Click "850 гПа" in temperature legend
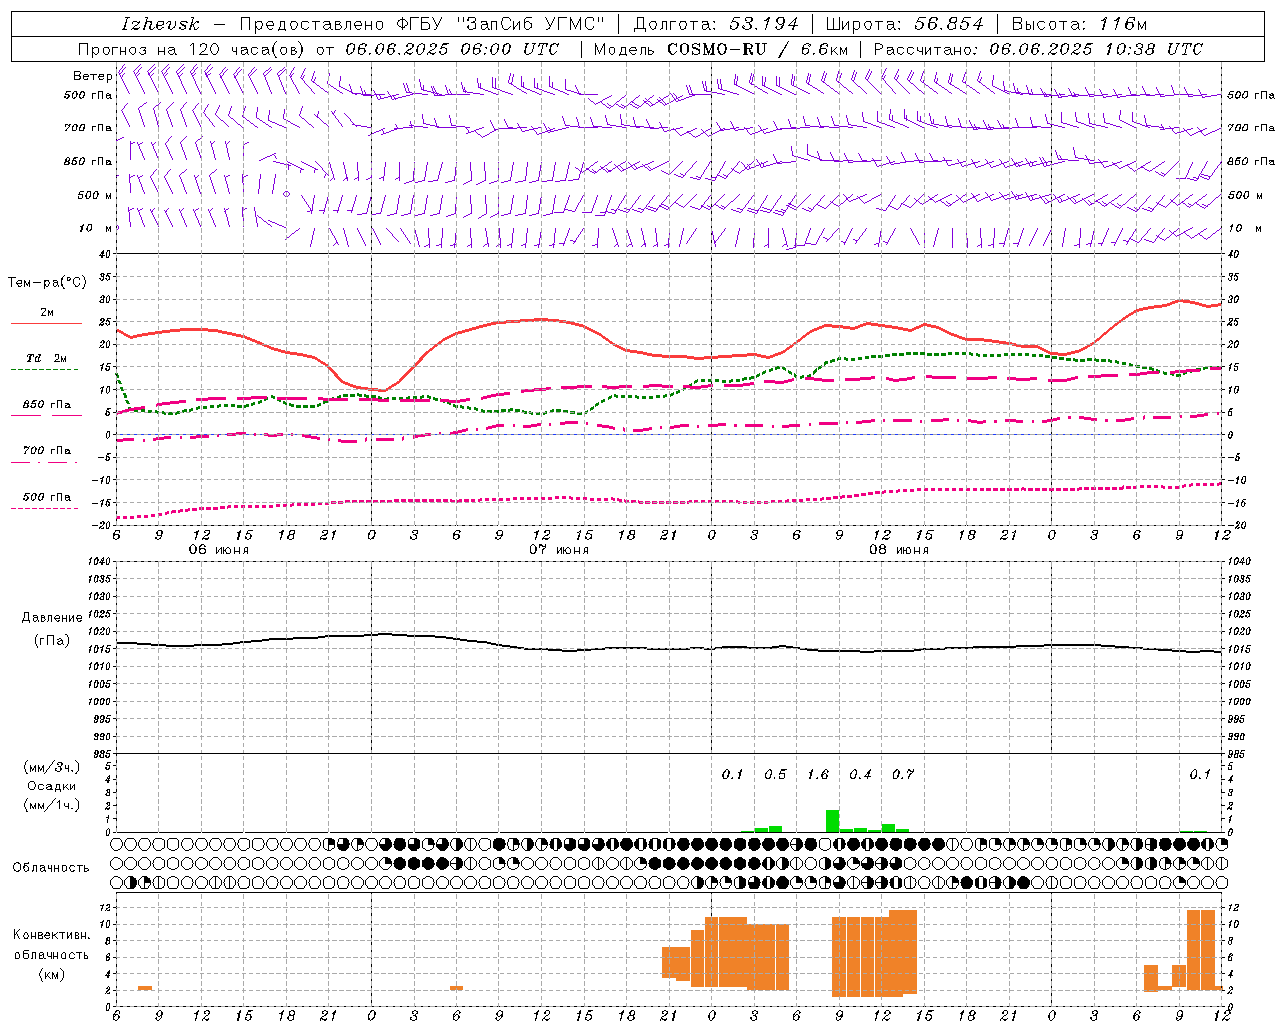The image size is (1280, 1024). (x=47, y=405)
